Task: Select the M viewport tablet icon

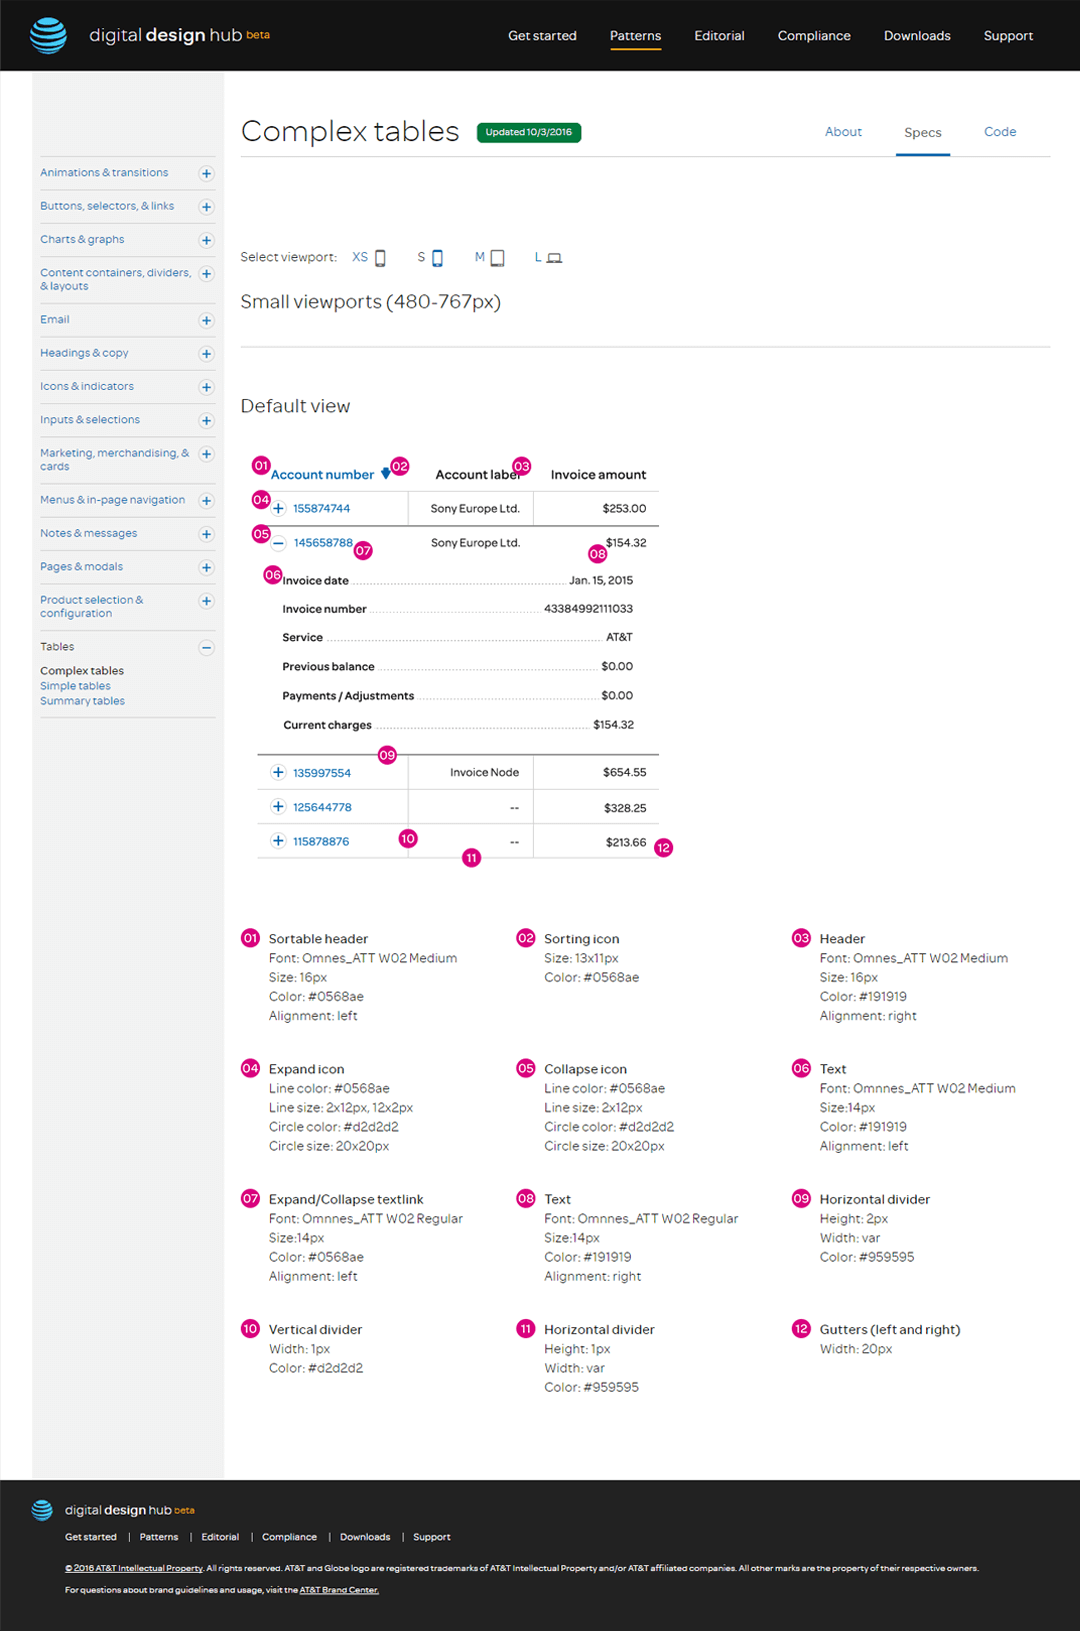Action: click(x=497, y=258)
